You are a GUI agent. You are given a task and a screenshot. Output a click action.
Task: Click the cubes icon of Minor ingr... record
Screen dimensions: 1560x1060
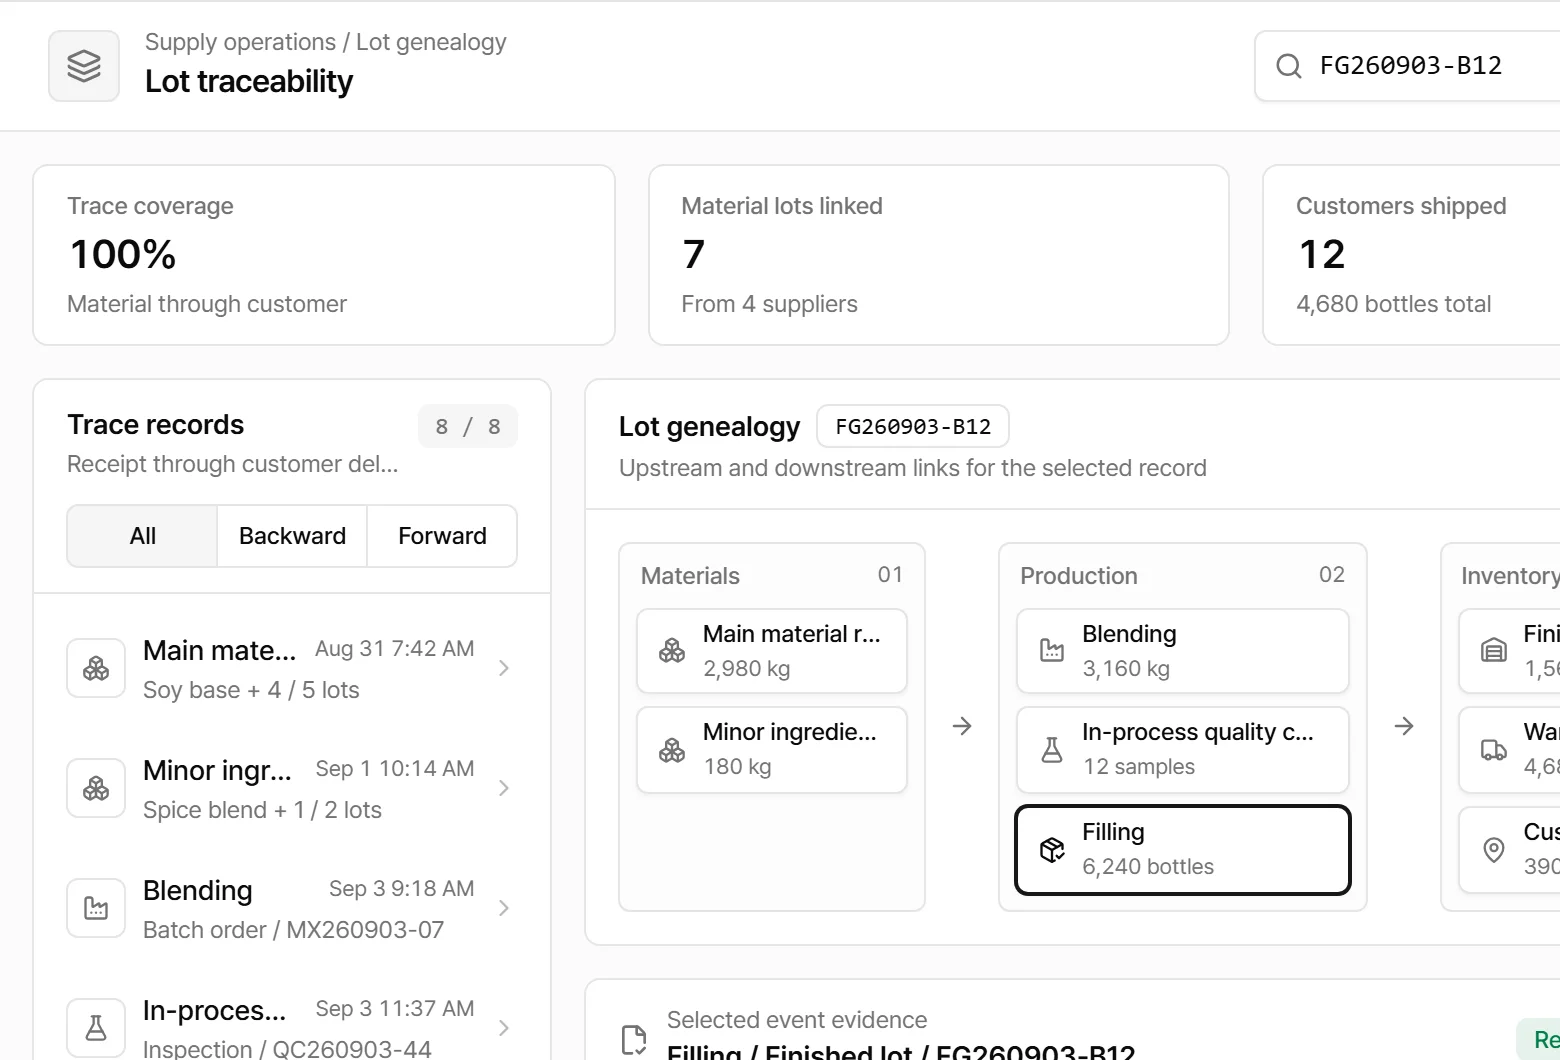click(x=96, y=788)
